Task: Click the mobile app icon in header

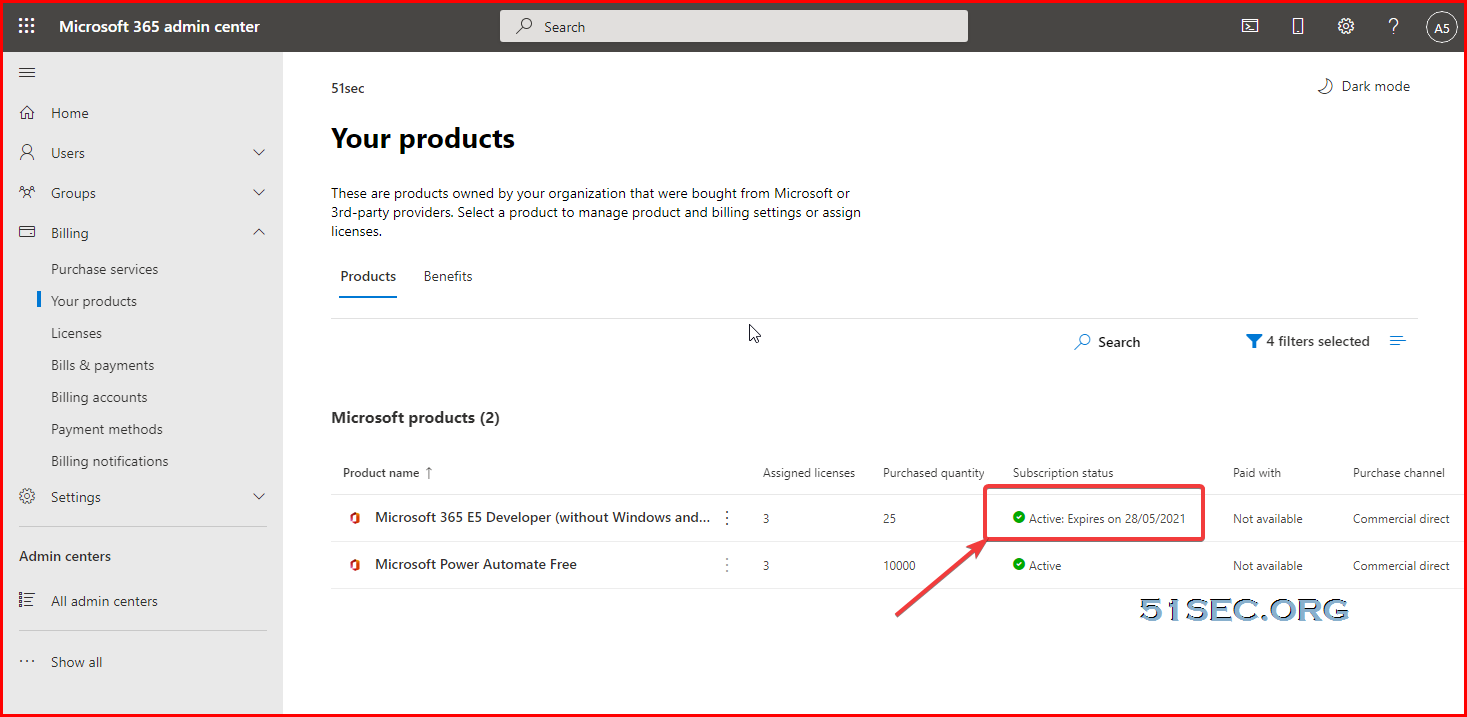Action: [1298, 27]
